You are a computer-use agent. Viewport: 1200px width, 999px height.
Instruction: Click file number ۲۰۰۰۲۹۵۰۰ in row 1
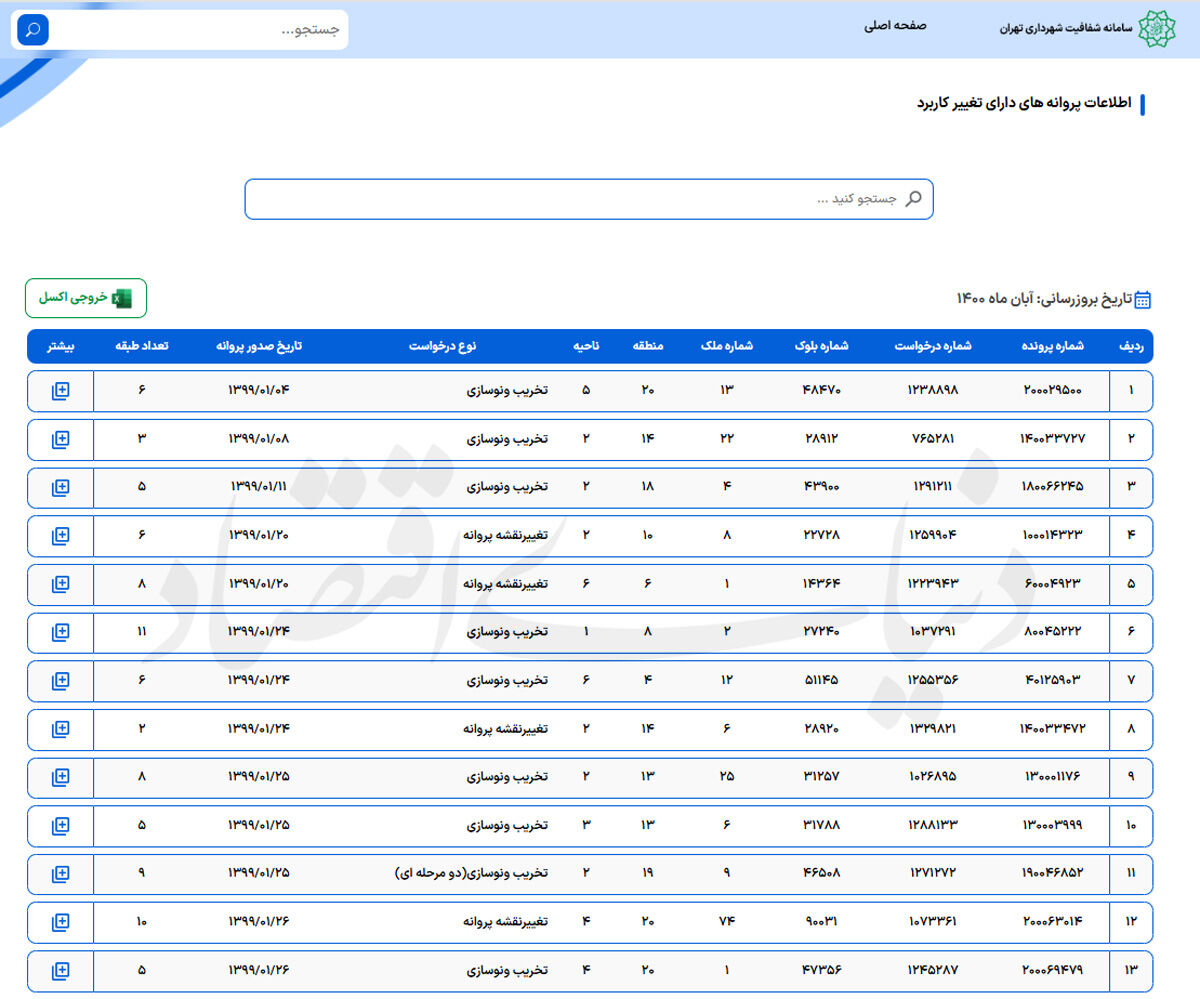1053,391
